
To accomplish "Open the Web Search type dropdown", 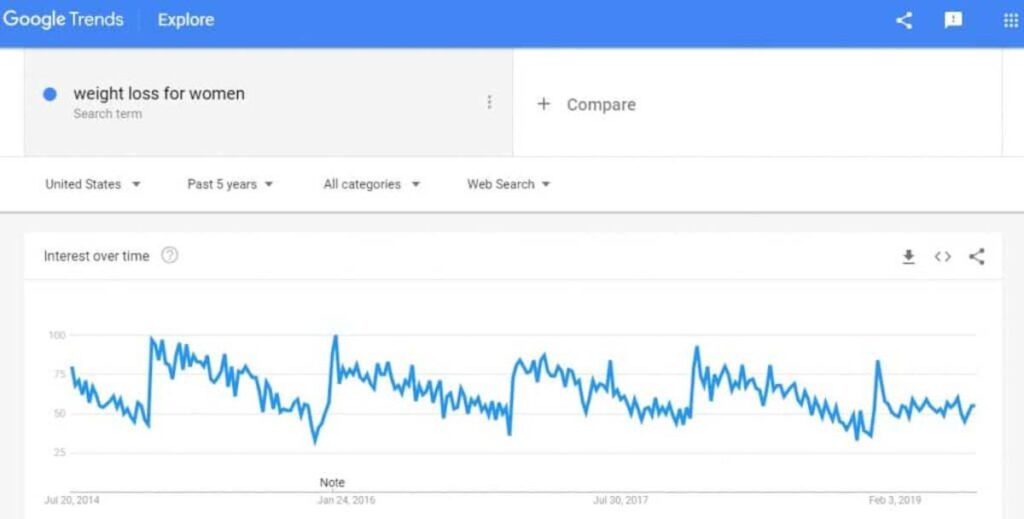I will click(509, 184).
